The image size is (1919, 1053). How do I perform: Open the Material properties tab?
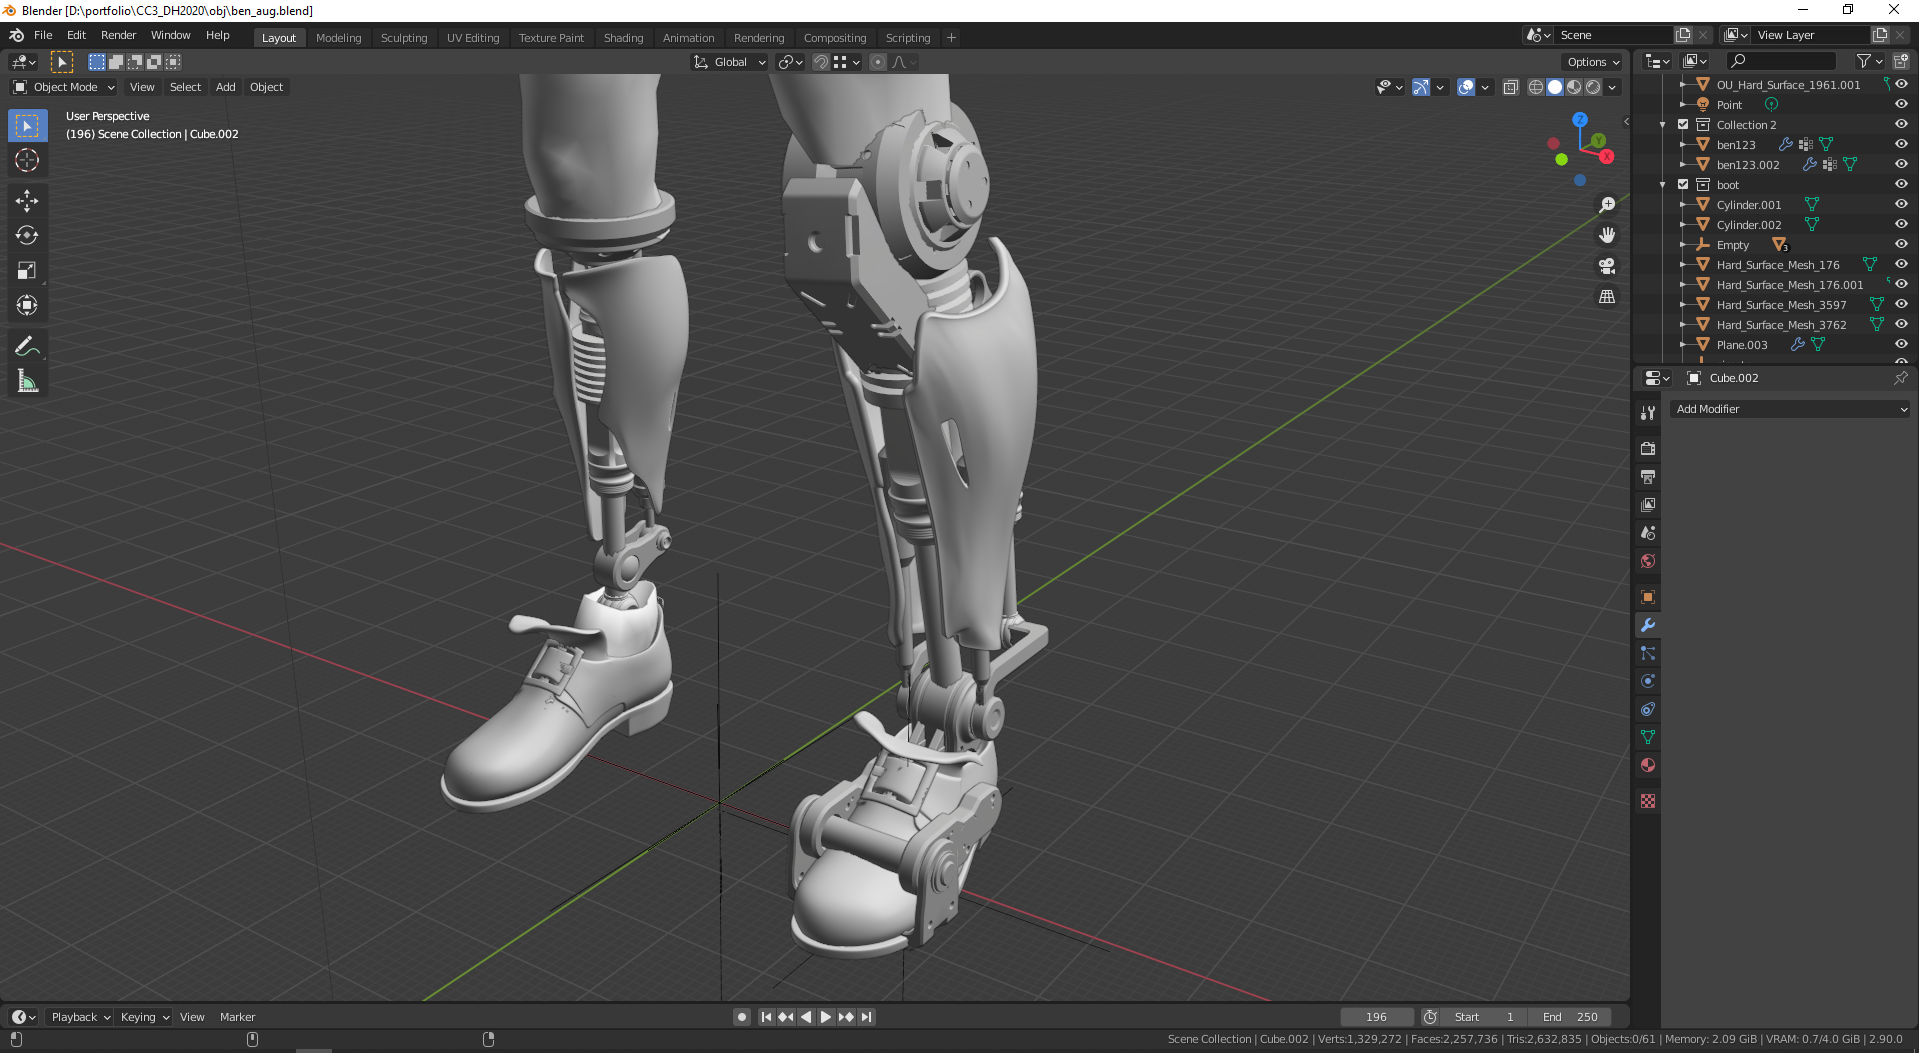click(x=1648, y=765)
